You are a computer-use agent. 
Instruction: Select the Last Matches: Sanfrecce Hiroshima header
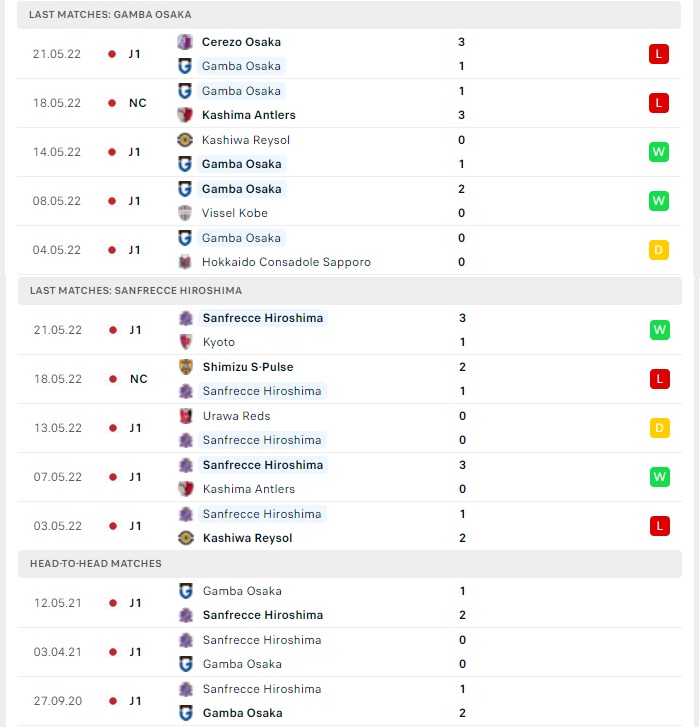tap(350, 291)
